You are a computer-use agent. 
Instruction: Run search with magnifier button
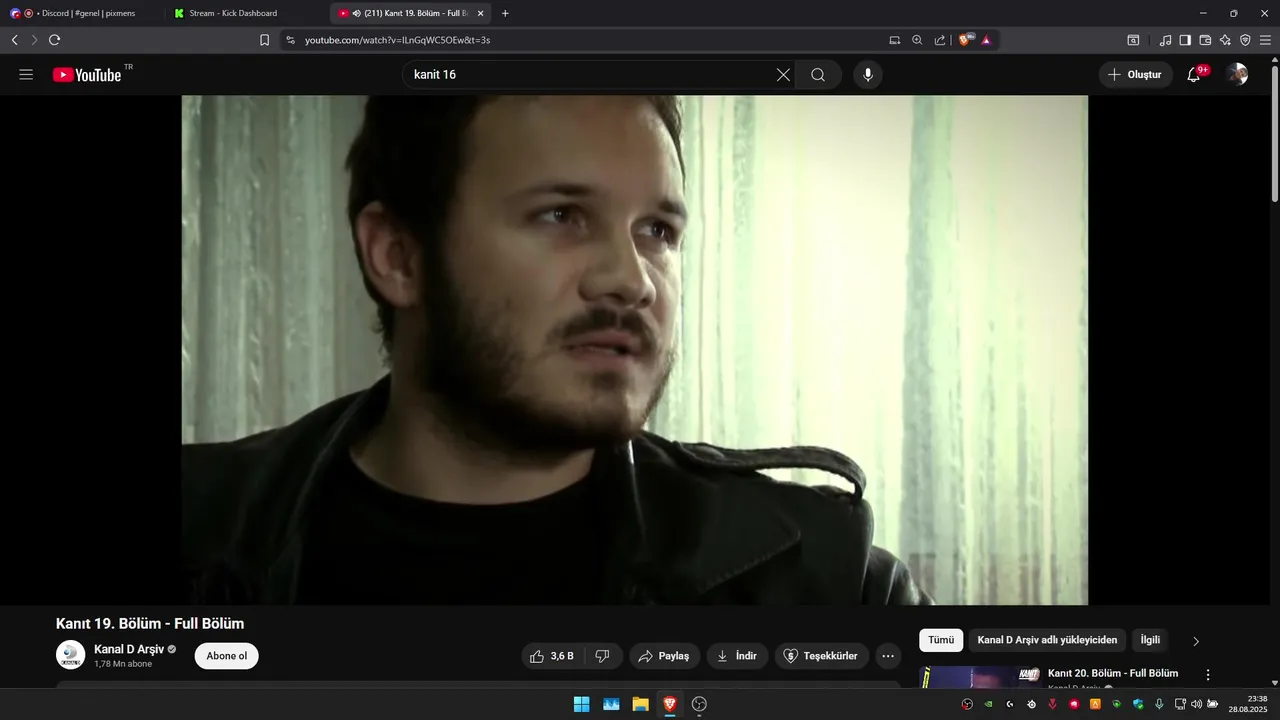point(818,75)
